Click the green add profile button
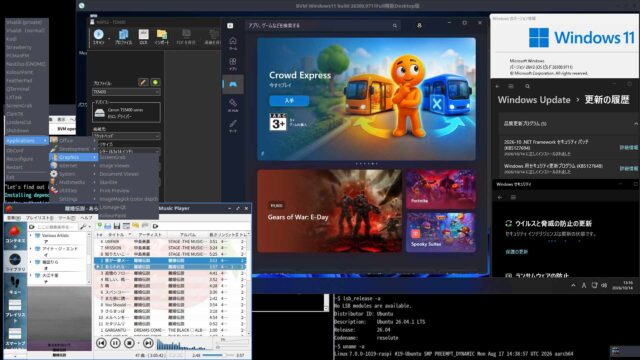Viewport: 640px width, 360px height. (x=155, y=82)
